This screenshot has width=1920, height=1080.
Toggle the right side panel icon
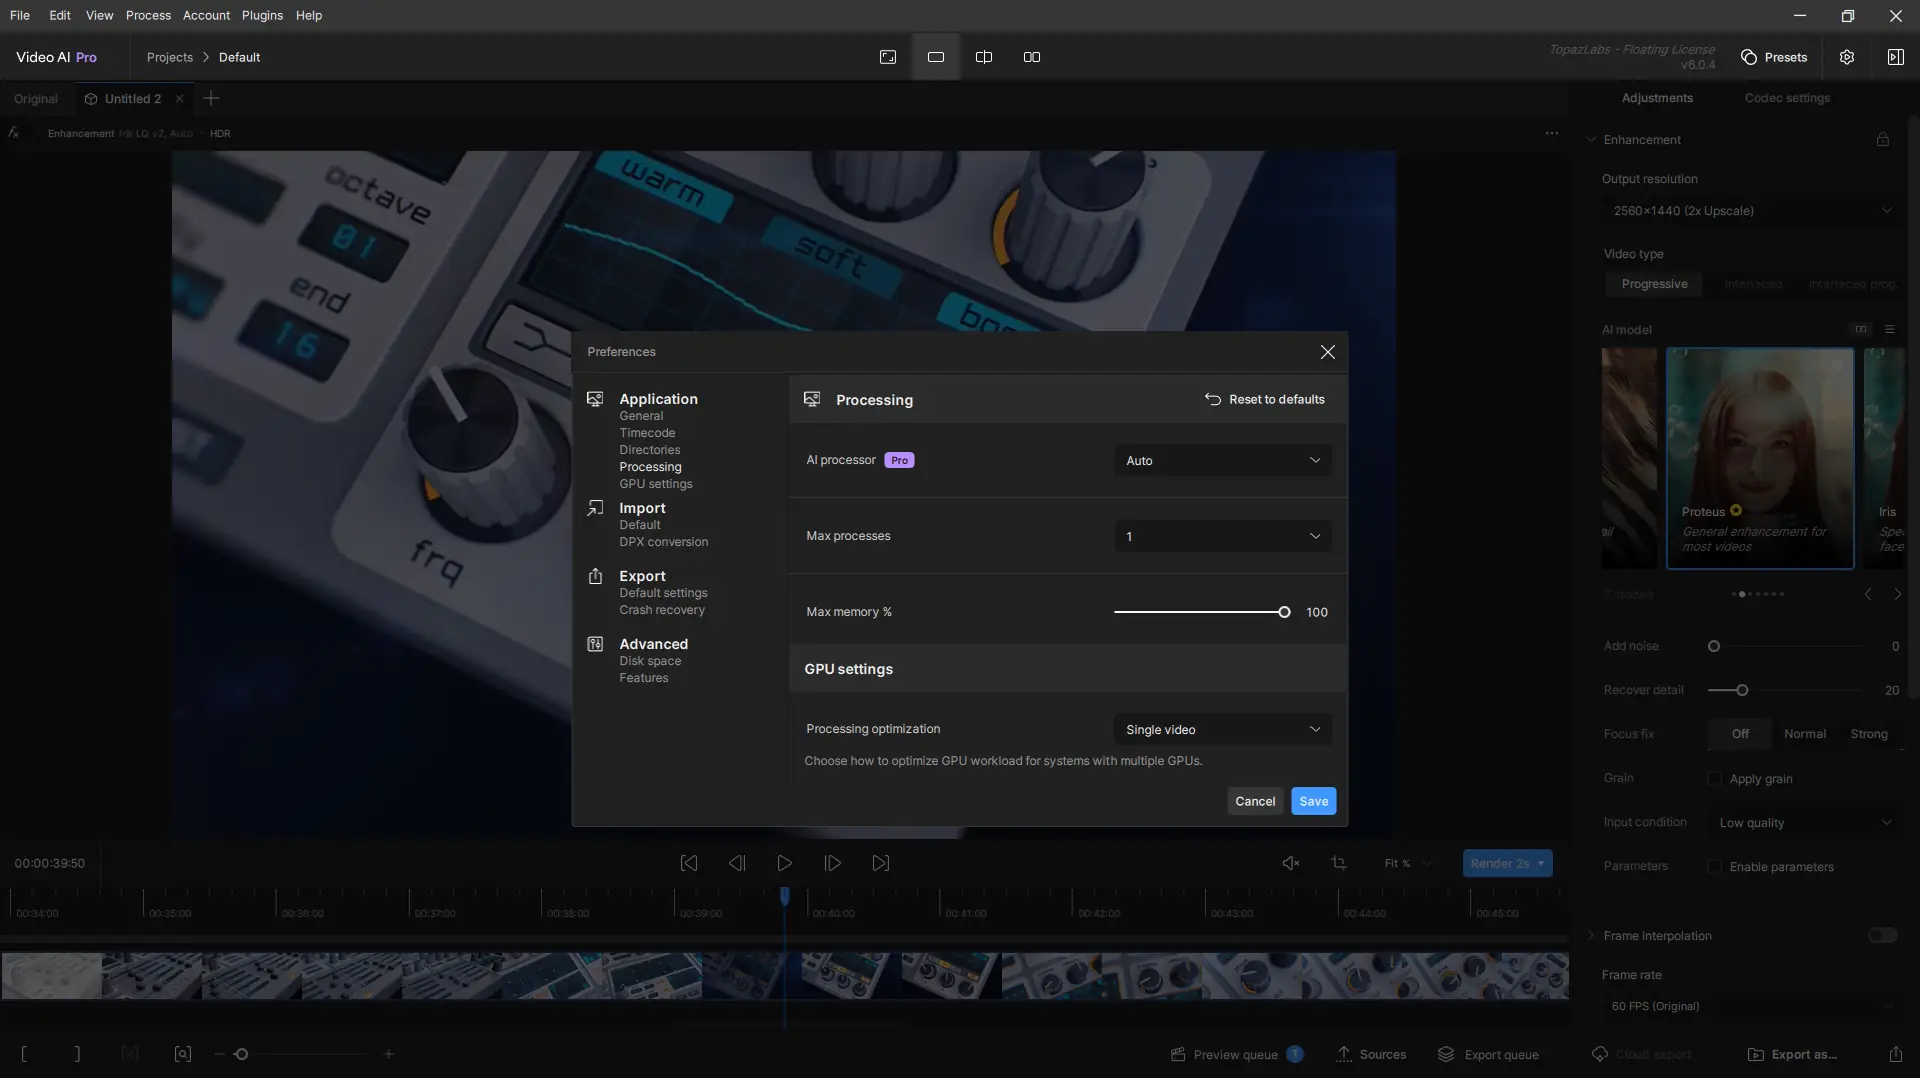click(1895, 57)
